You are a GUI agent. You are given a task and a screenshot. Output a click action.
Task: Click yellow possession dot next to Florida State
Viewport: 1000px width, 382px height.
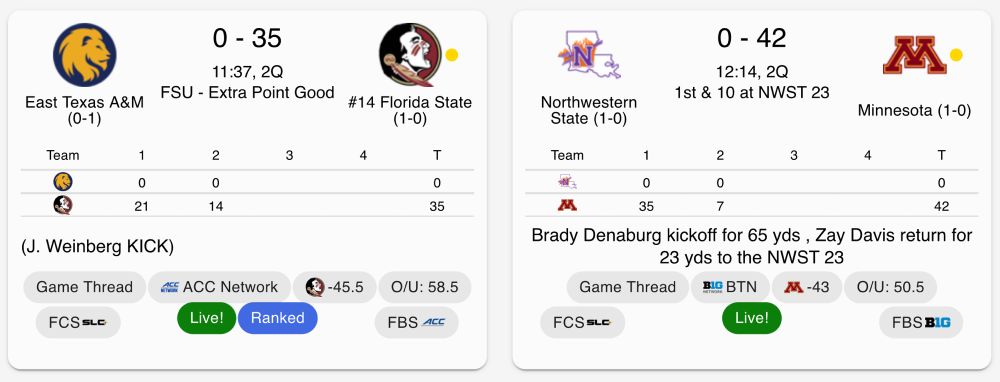(452, 55)
